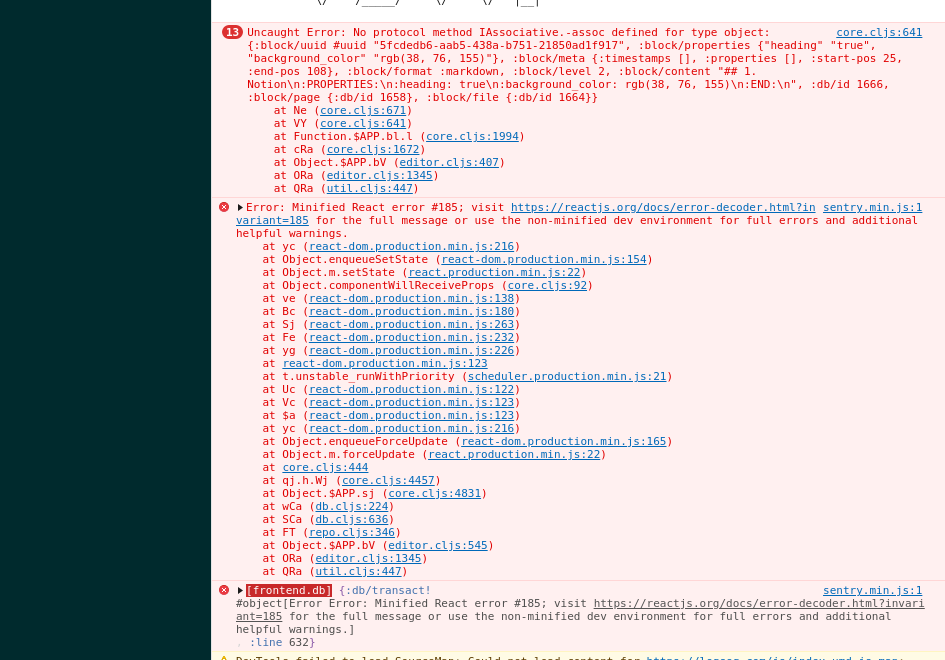The image size is (945, 660).
Task: Open the core.cljs:444 link
Action: point(325,468)
